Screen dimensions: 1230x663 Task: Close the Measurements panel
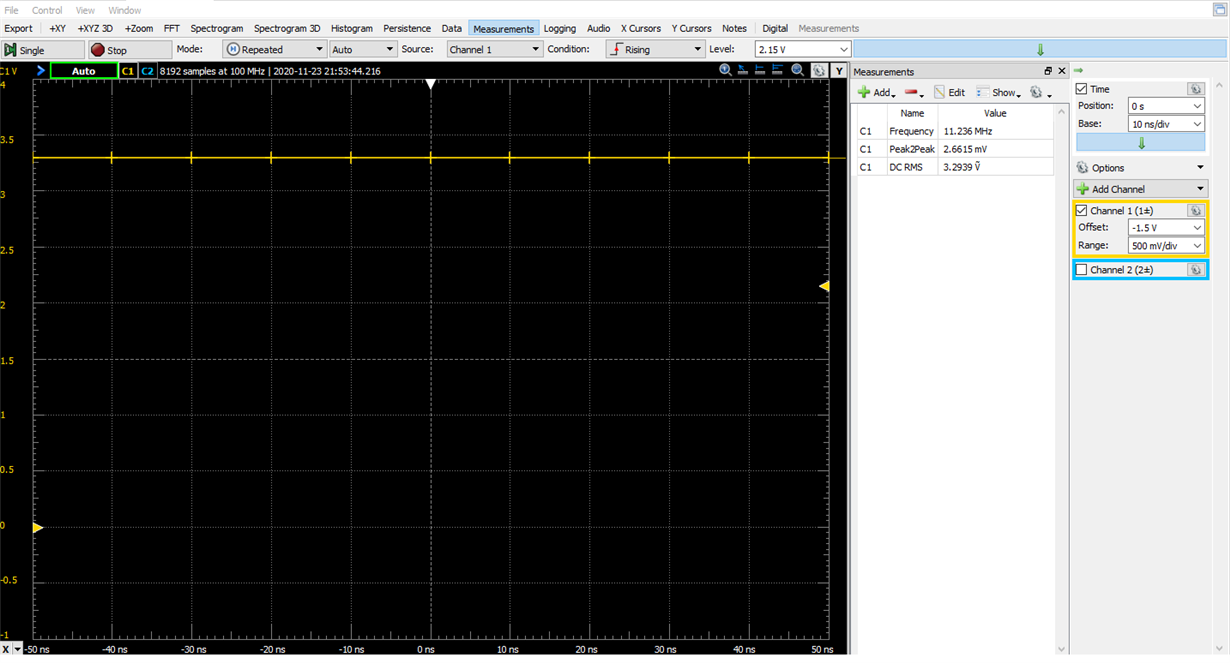pyautogui.click(x=1062, y=71)
